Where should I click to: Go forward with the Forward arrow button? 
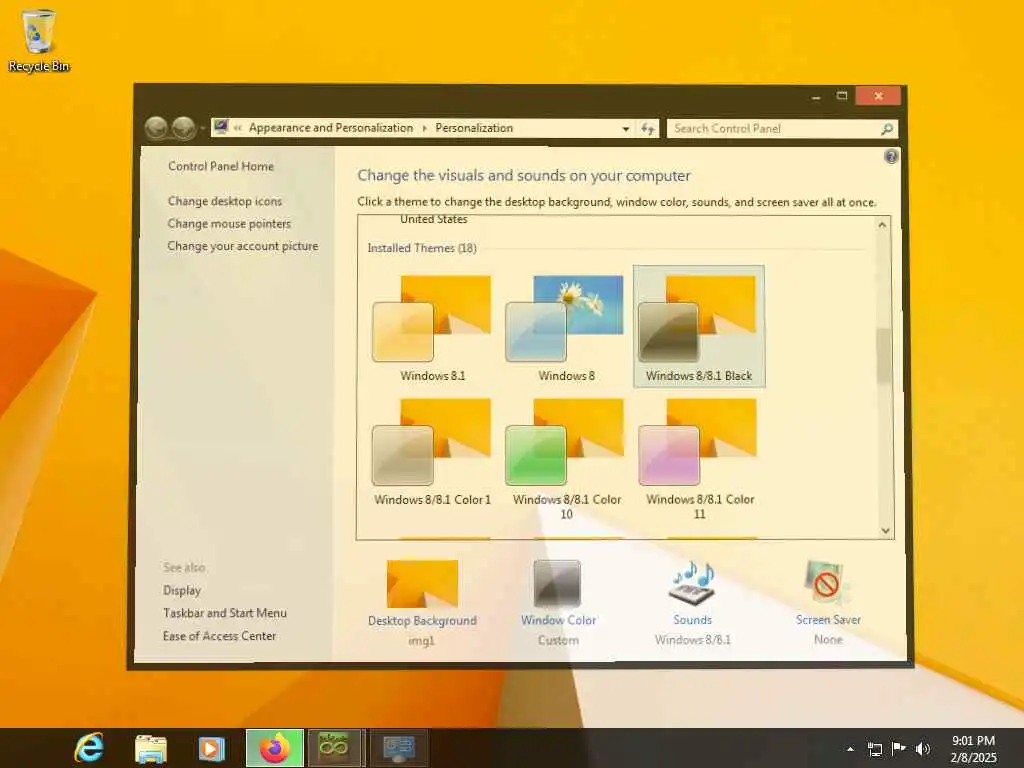point(184,128)
